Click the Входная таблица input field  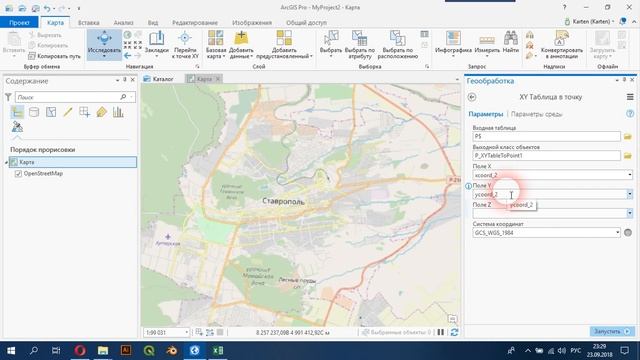tap(546, 136)
